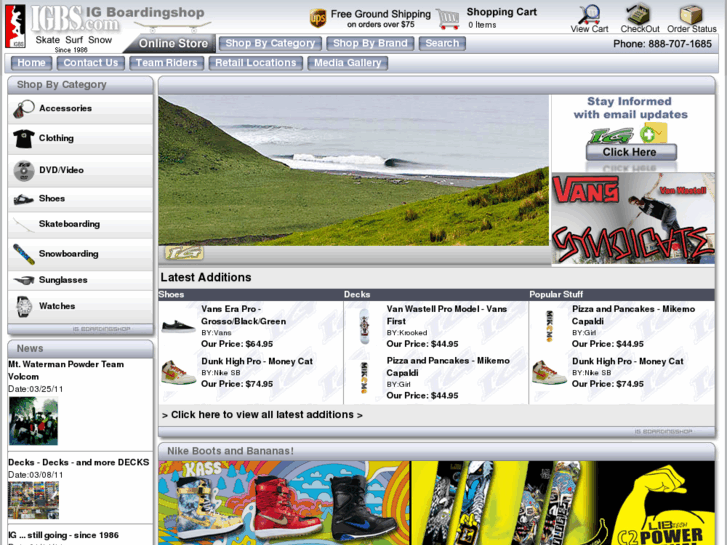Open the Skateboarding category link
Image resolution: width=727 pixels, height=545 pixels.
(69, 224)
